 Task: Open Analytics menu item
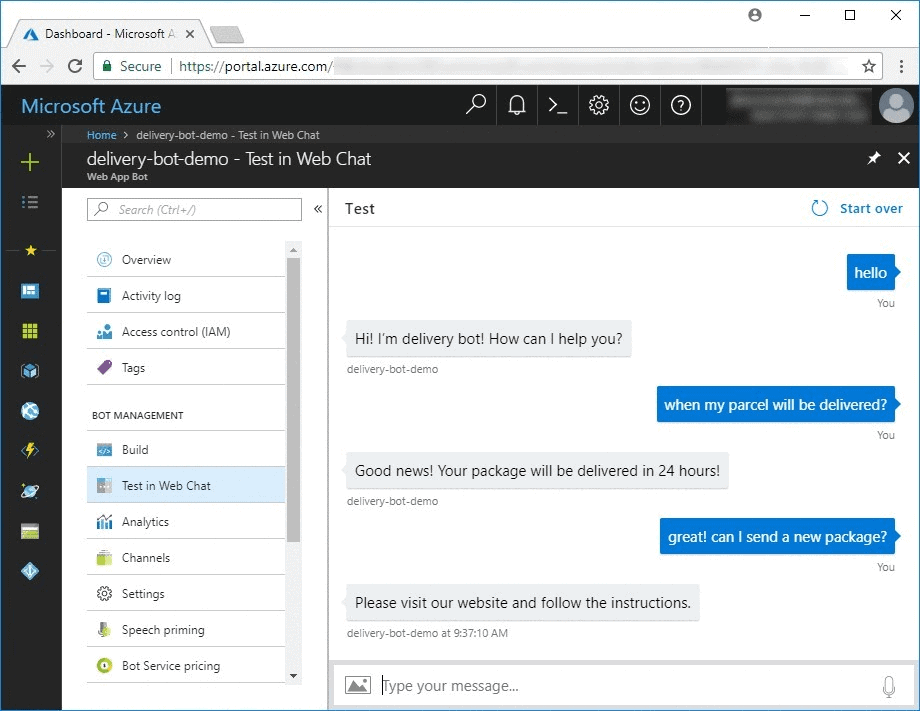pyautogui.click(x=186, y=522)
